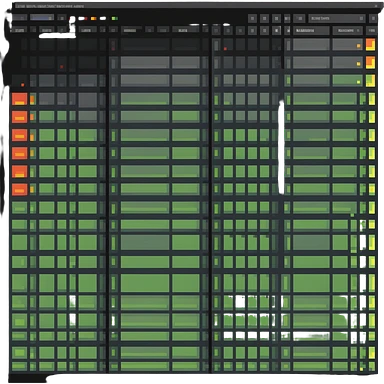
Task: Open the column header dropdown near the right edge
Action: [347, 31]
